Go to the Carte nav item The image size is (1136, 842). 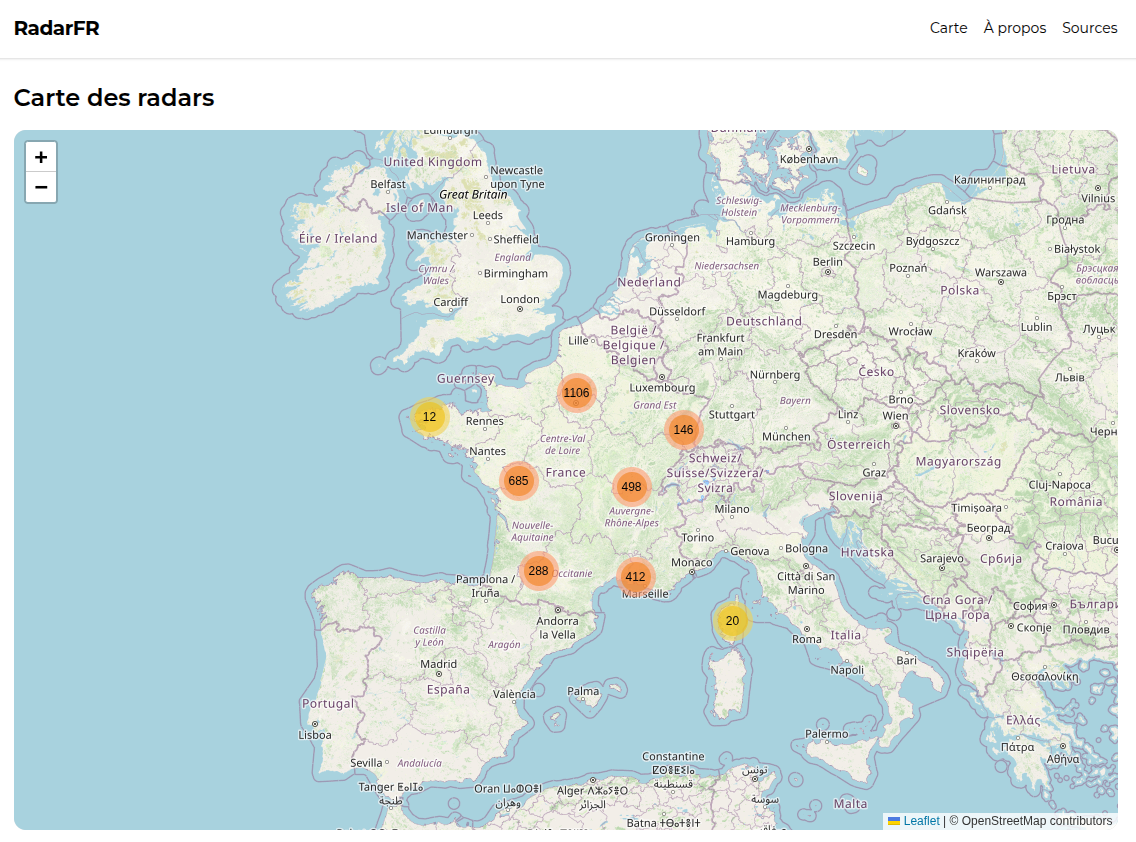948,28
